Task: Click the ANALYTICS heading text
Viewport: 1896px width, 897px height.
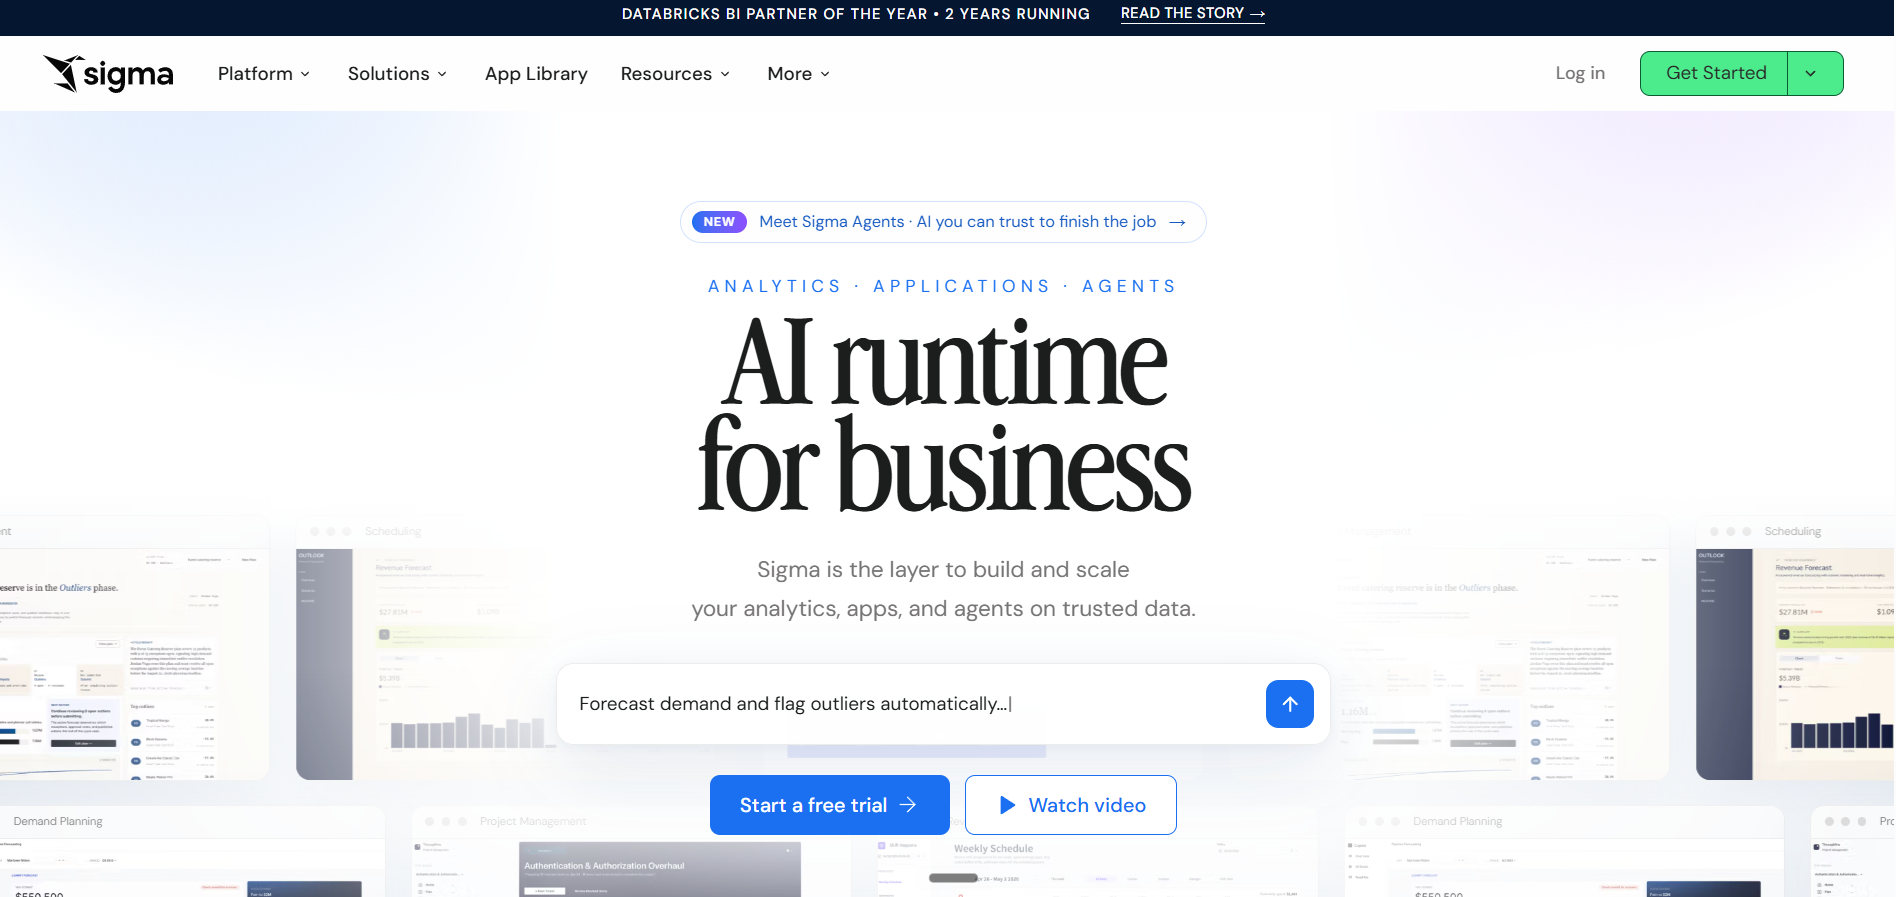Action: coord(775,286)
